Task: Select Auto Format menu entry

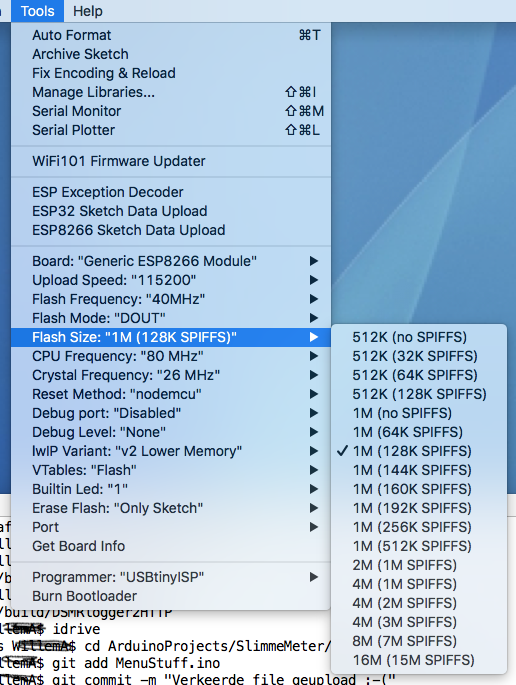Action: 171,35
